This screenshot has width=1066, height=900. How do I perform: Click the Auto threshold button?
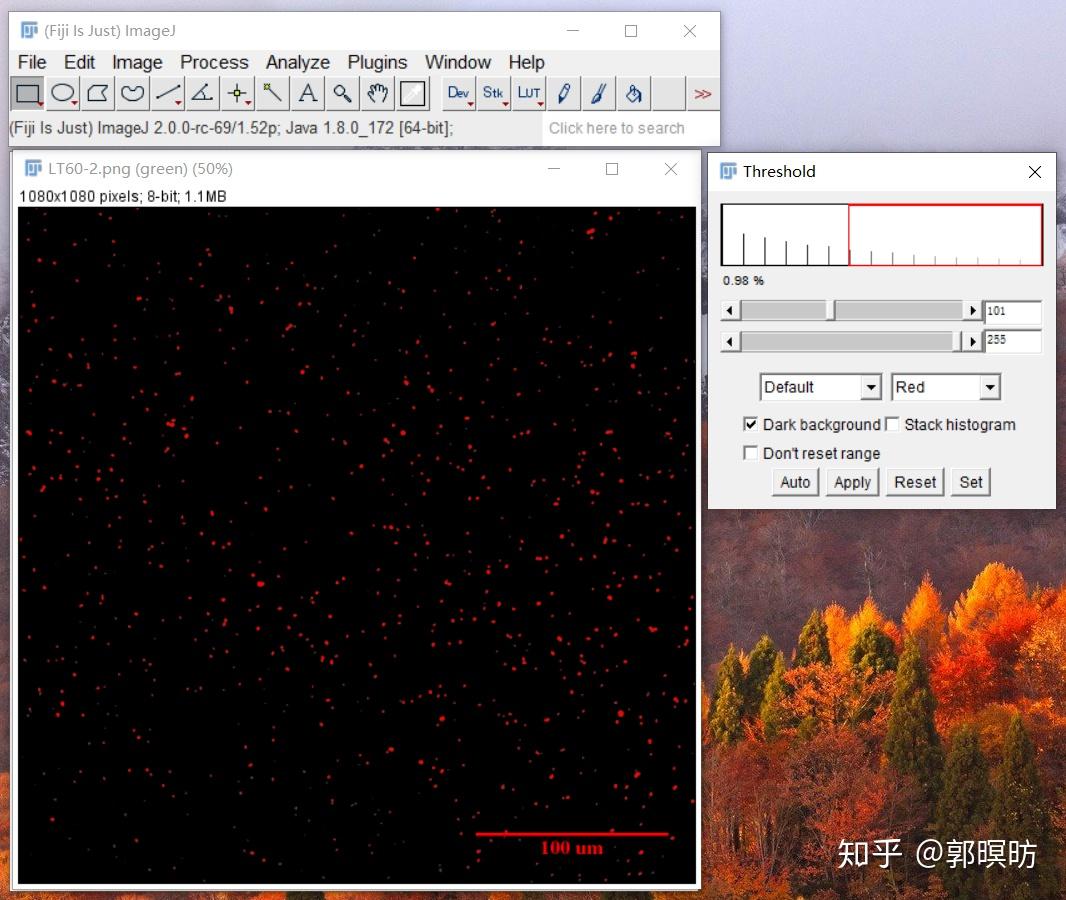pos(794,482)
